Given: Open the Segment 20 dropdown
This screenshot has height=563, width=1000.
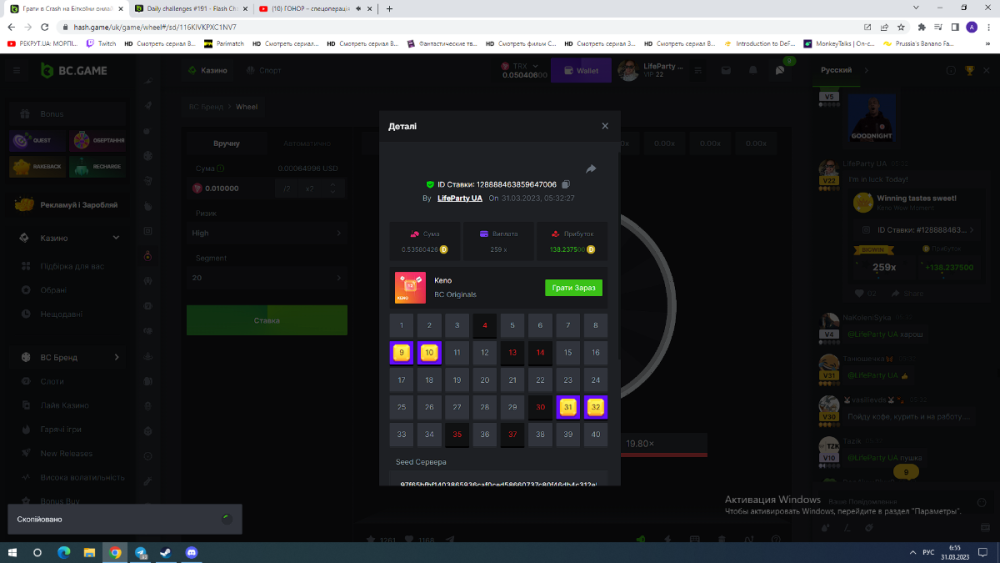Looking at the screenshot, I should tap(266, 277).
